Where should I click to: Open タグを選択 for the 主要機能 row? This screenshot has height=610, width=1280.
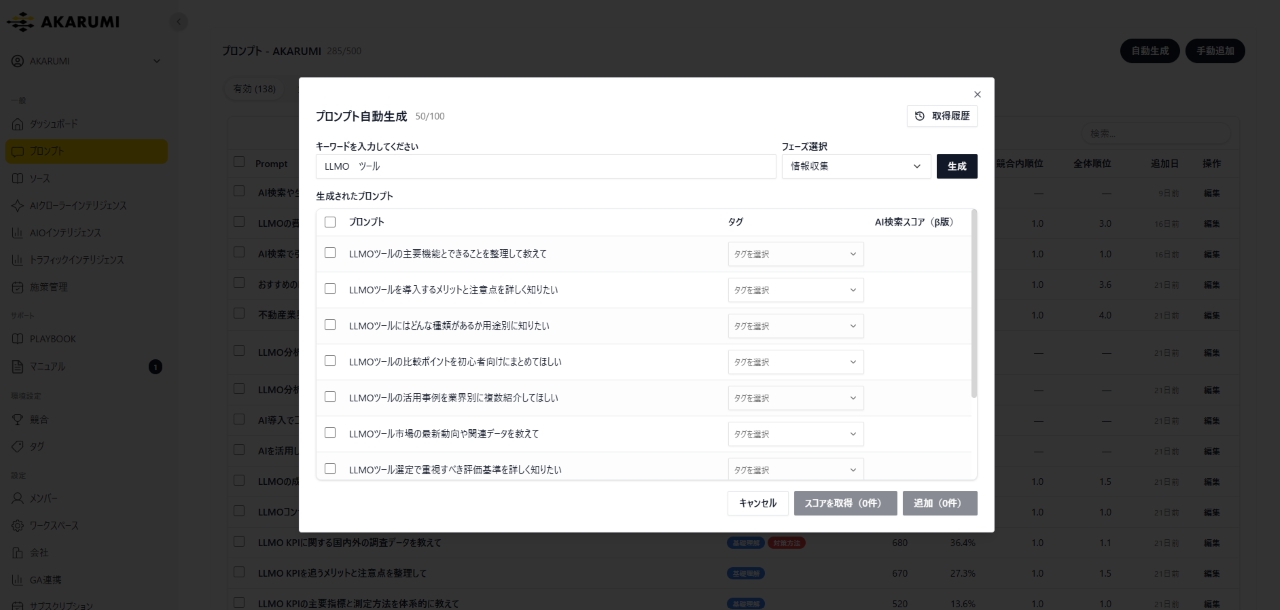pyautogui.click(x=795, y=254)
